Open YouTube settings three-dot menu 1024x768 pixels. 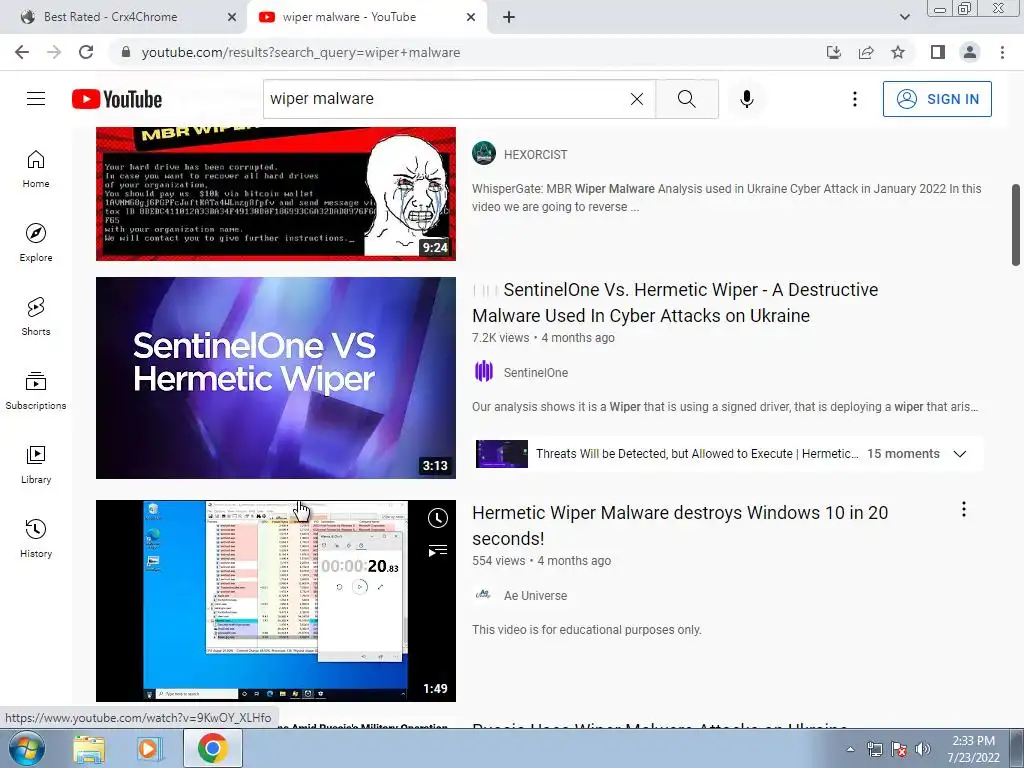coord(854,99)
